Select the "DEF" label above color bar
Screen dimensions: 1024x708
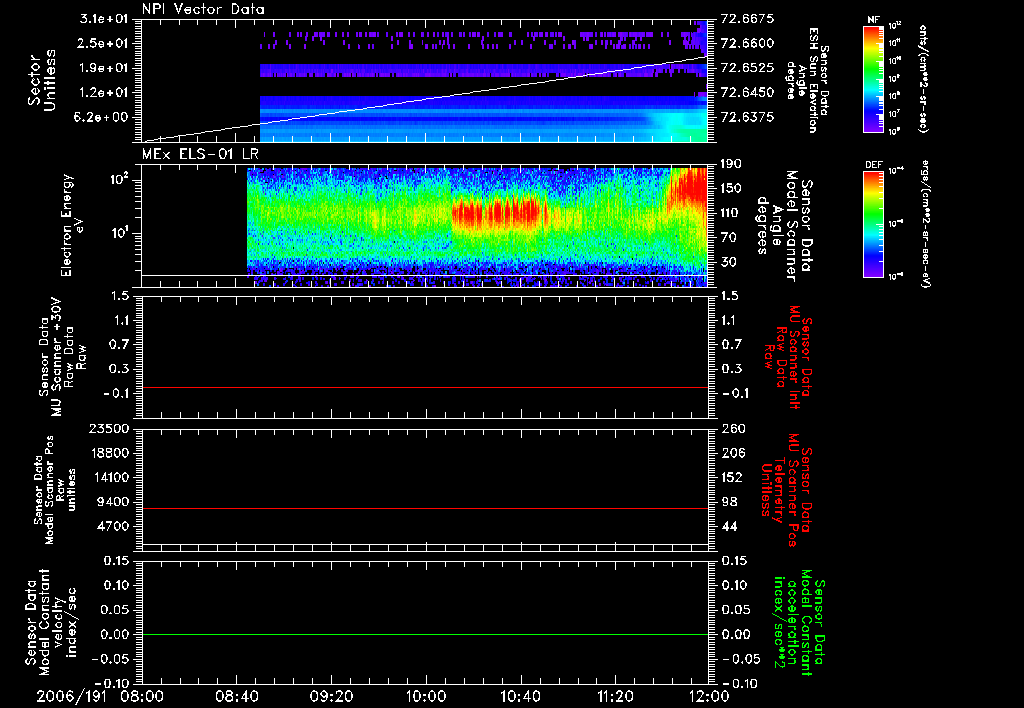point(873,165)
